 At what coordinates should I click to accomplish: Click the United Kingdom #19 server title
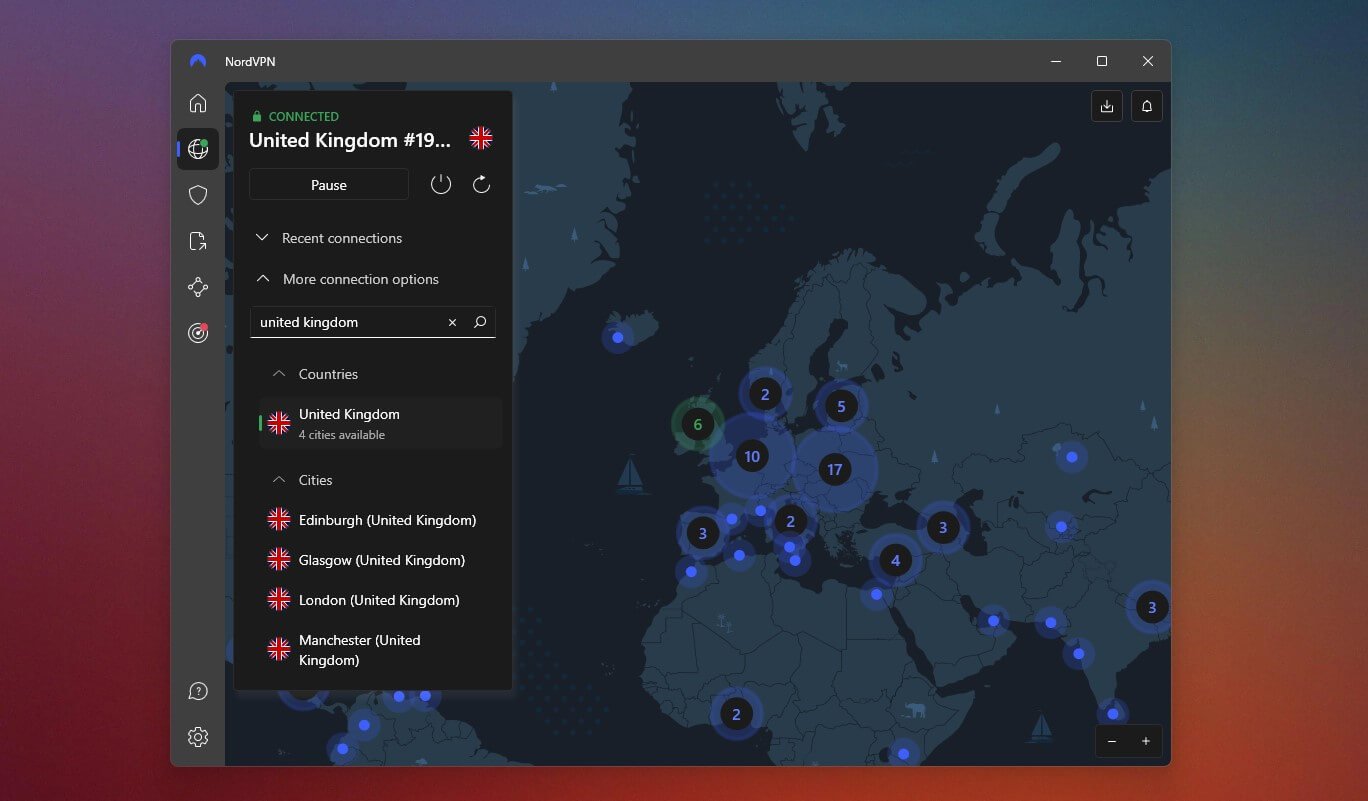click(x=350, y=140)
